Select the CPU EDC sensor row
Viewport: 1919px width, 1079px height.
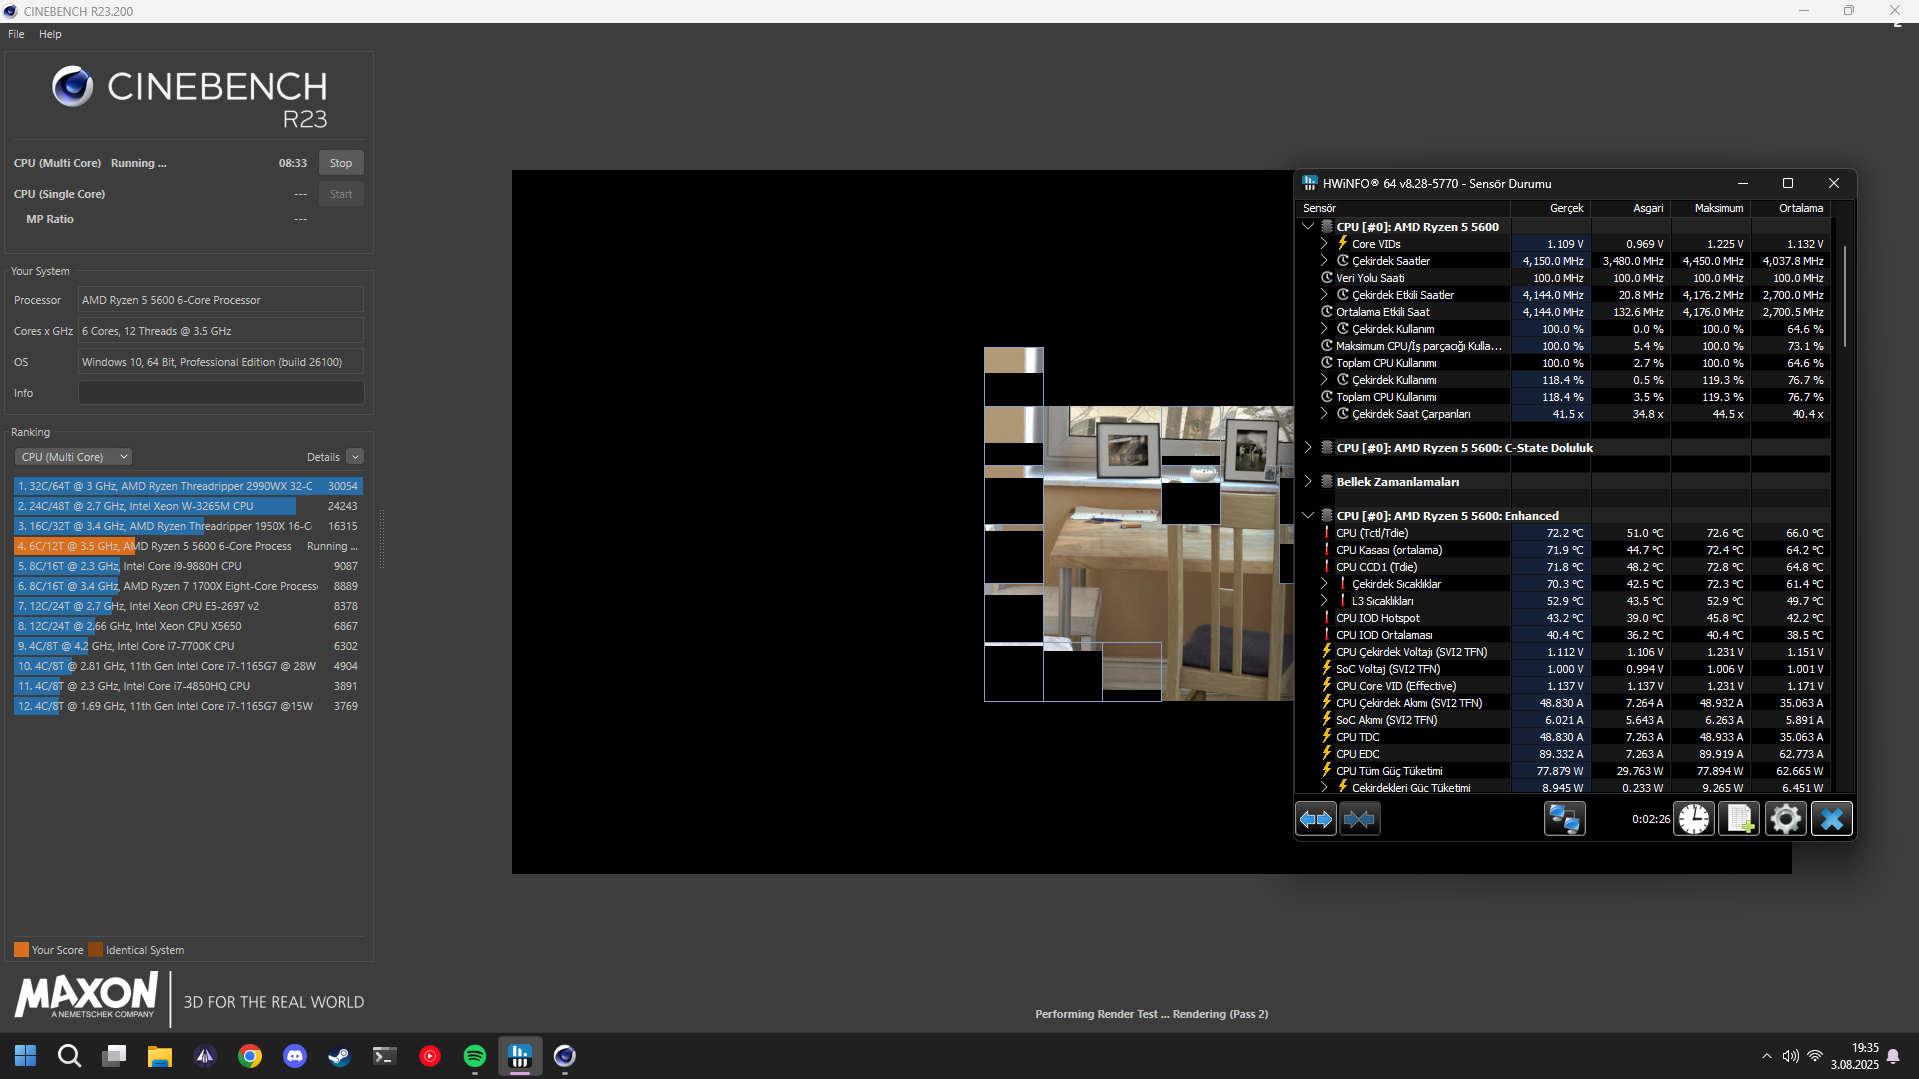pyautogui.click(x=1563, y=754)
